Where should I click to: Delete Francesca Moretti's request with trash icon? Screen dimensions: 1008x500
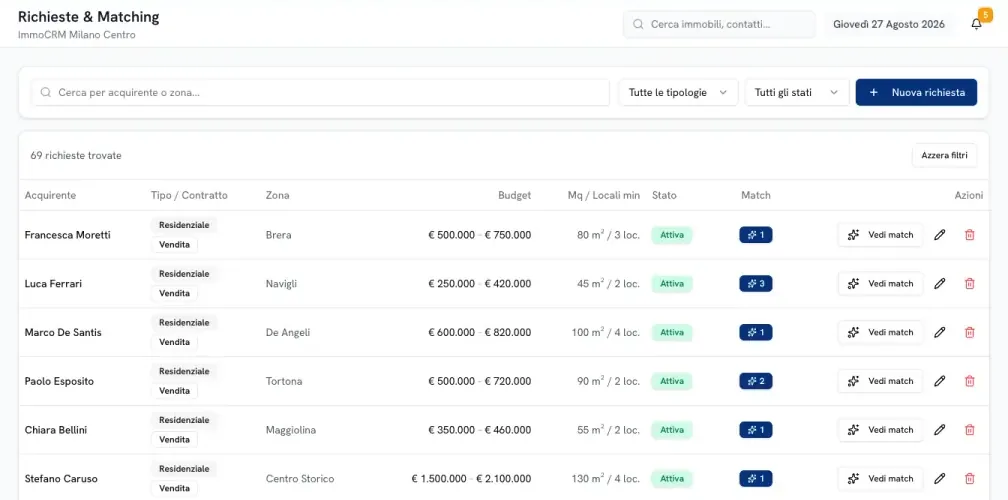coord(969,235)
